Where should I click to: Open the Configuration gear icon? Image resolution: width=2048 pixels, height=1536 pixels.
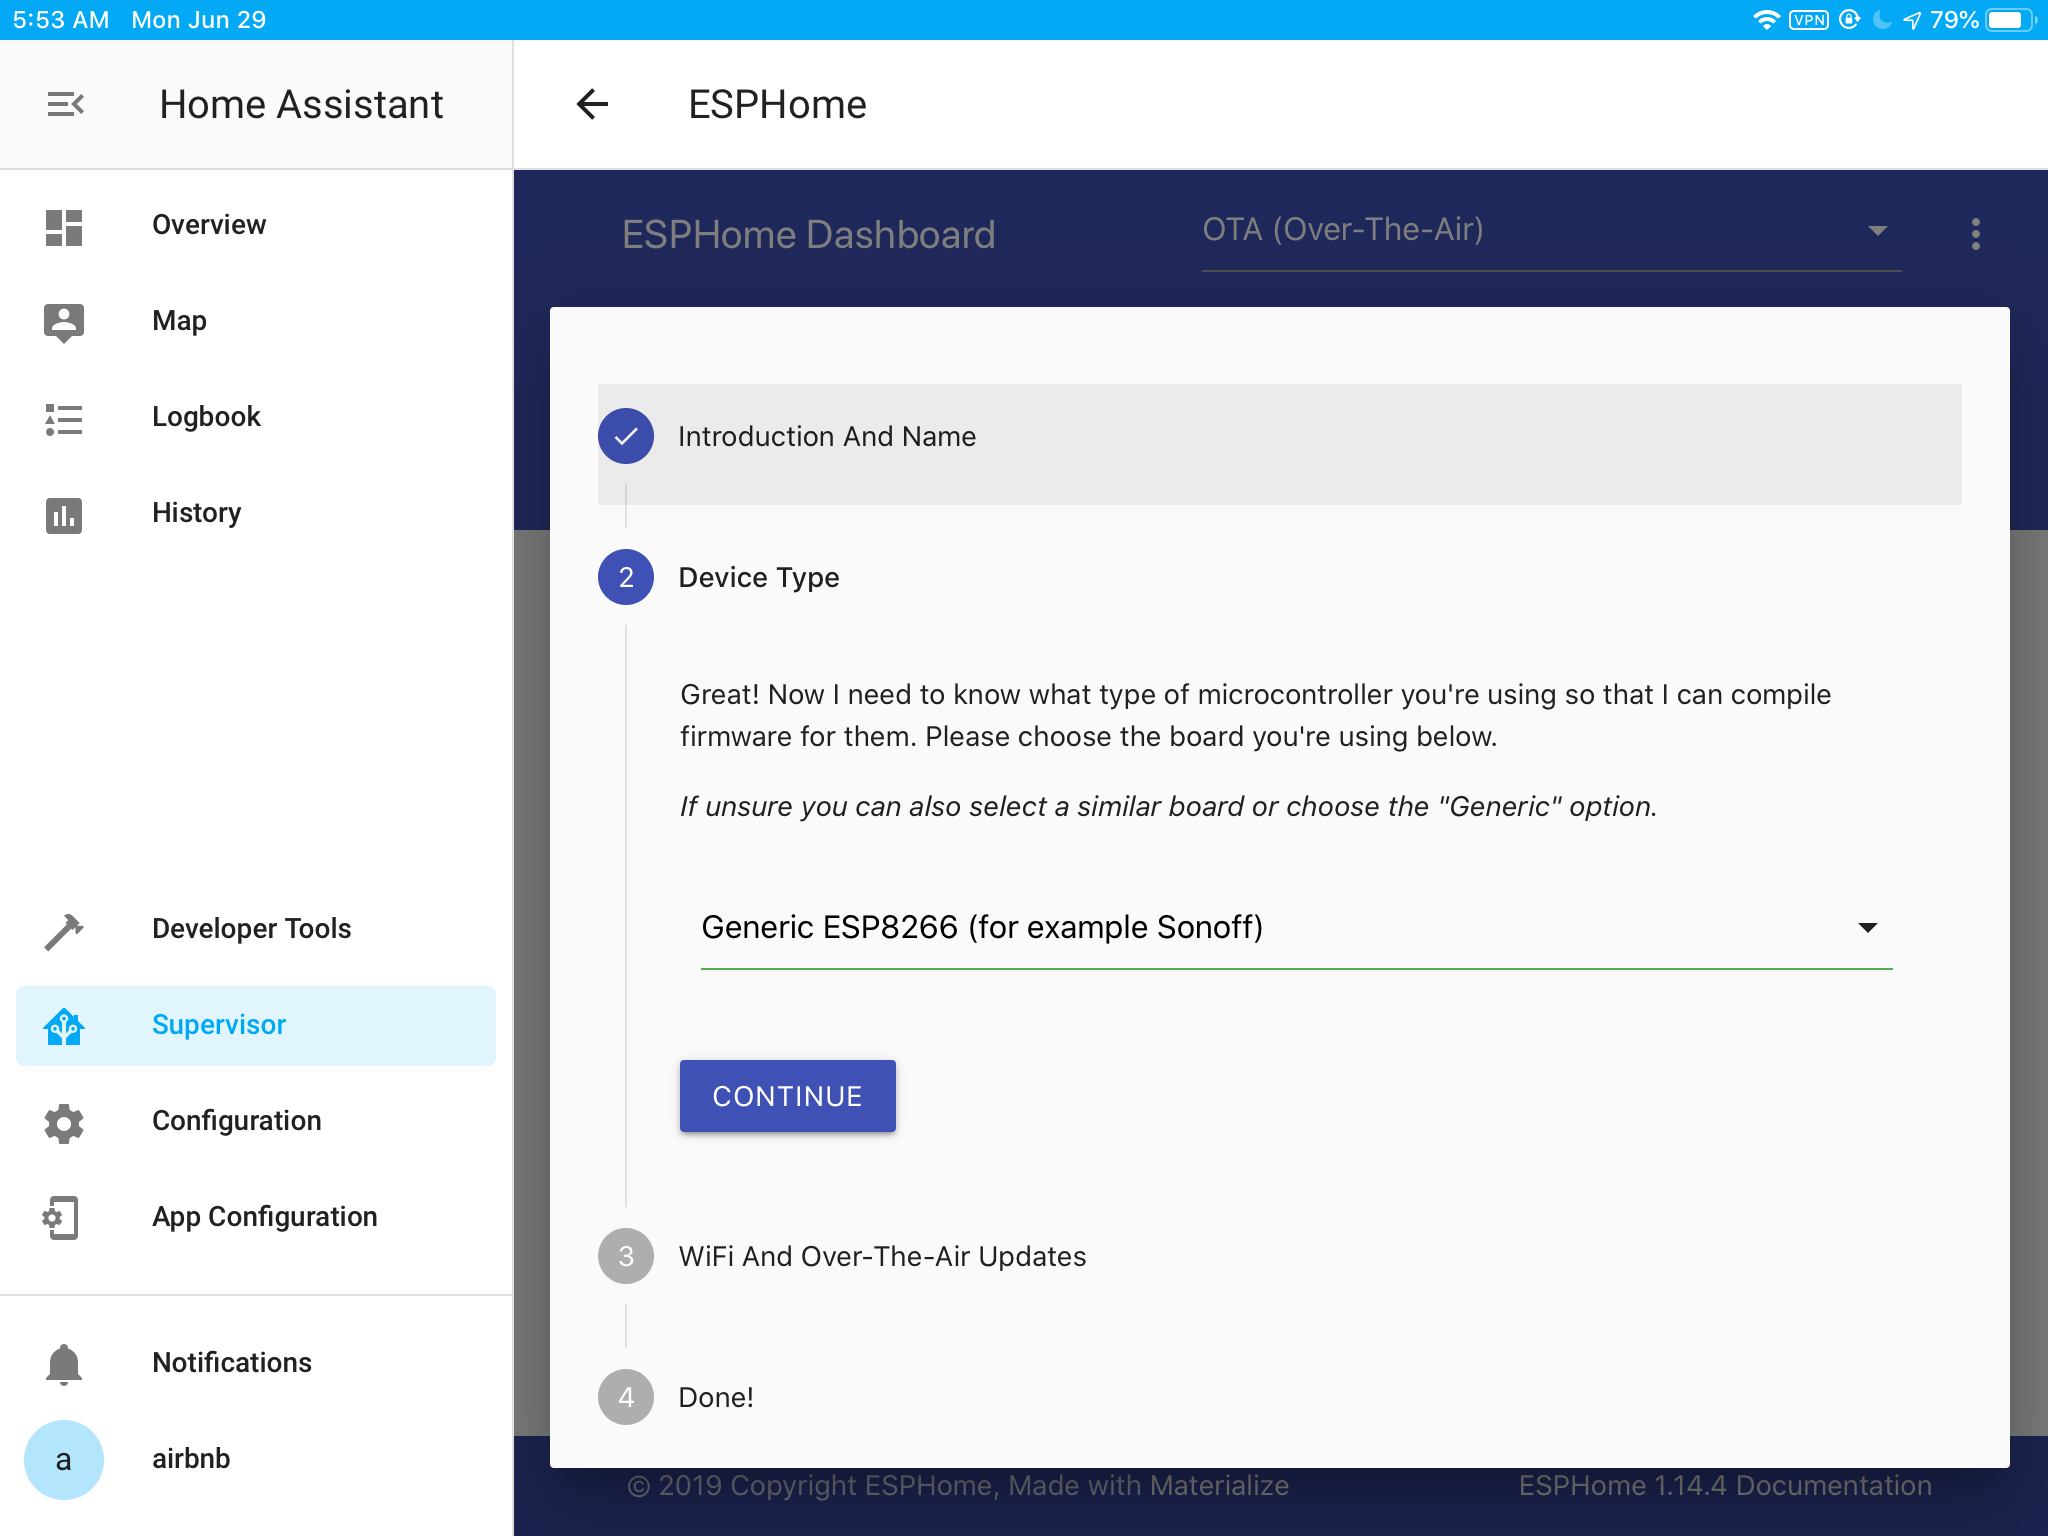point(64,1123)
